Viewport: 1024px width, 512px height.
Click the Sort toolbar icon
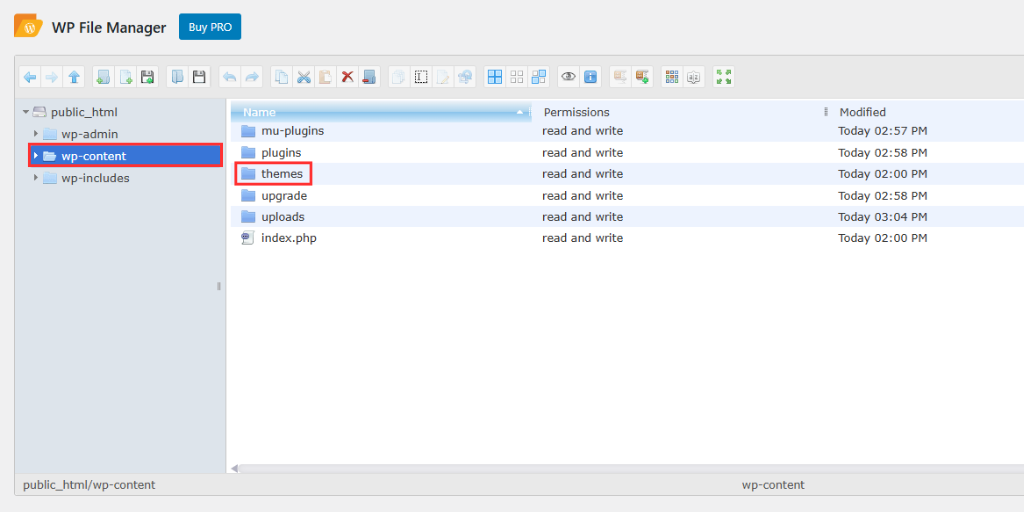pos(694,77)
